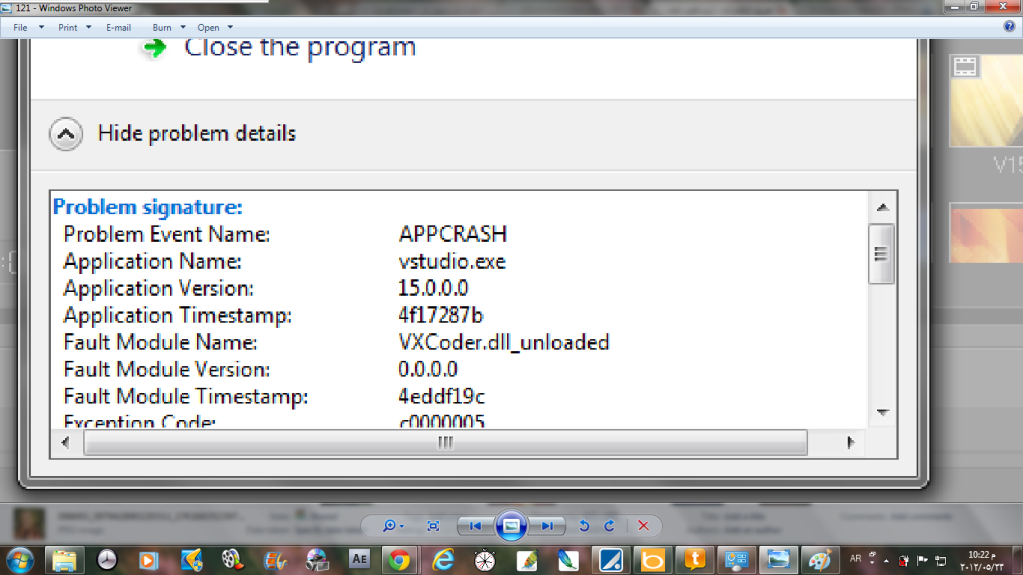Expand the Open dropdown arrow
Screen dimensions: 1023x575
pyautogui.click(x=230, y=27)
